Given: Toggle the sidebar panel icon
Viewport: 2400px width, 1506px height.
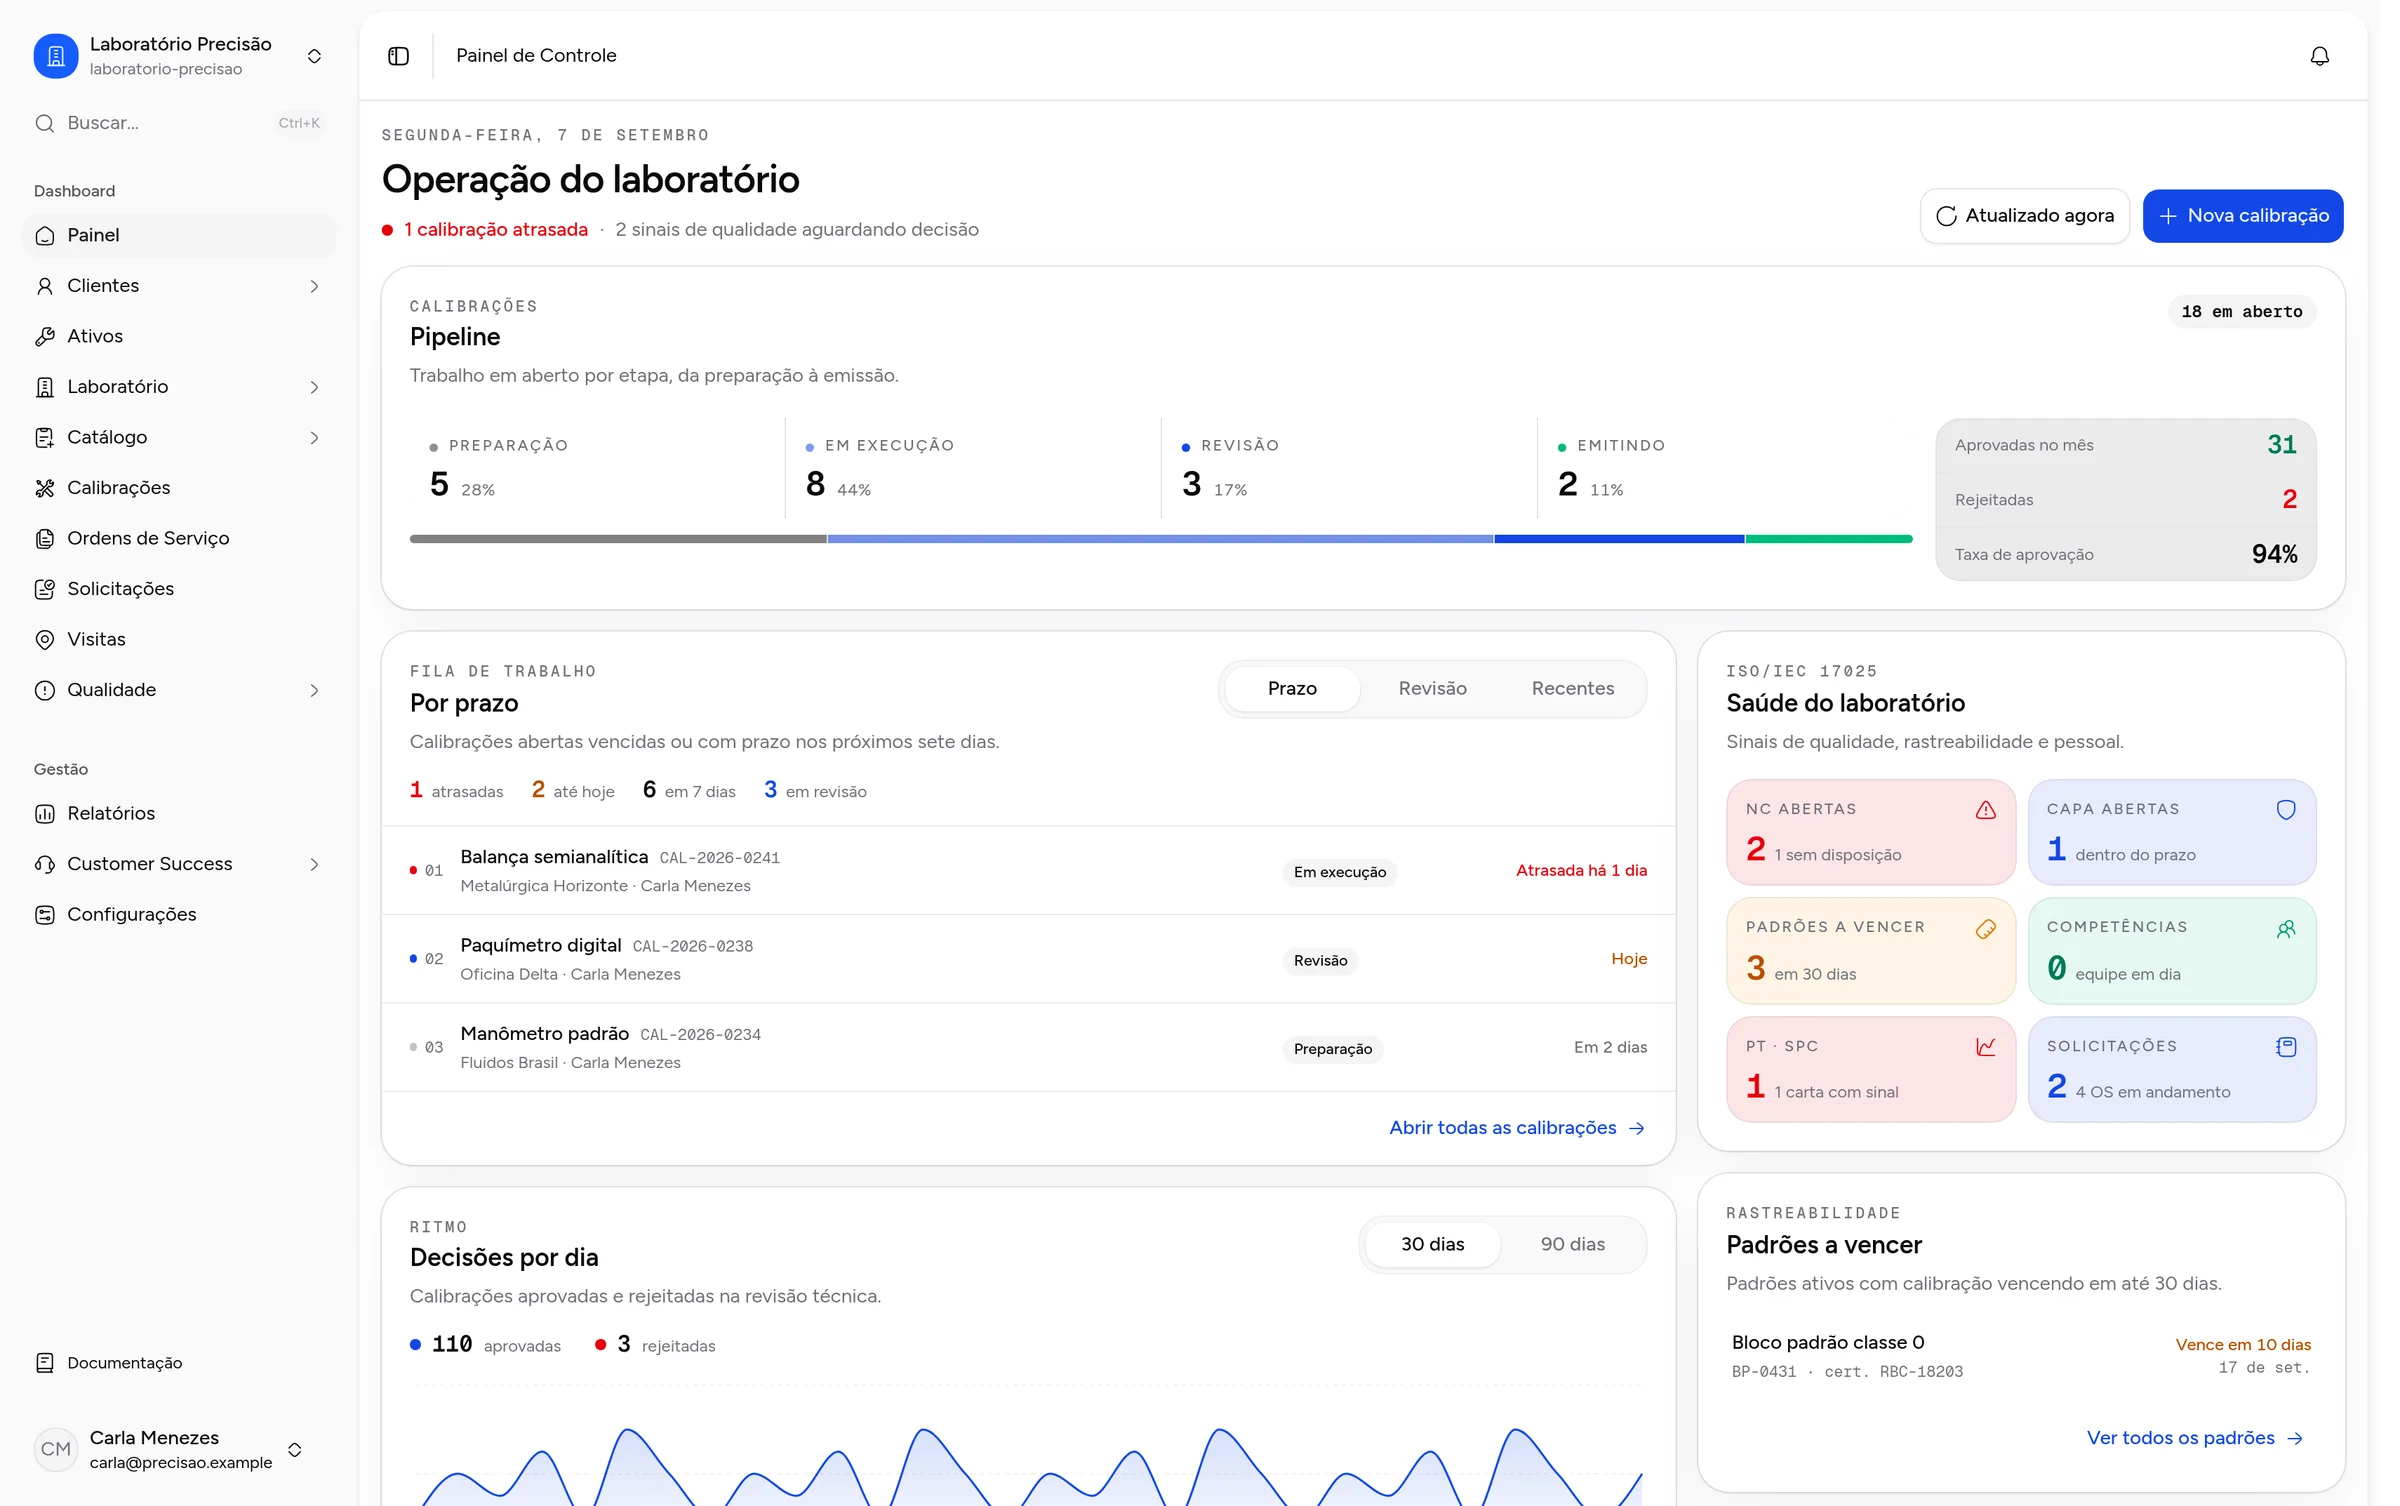Looking at the screenshot, I should [398, 56].
